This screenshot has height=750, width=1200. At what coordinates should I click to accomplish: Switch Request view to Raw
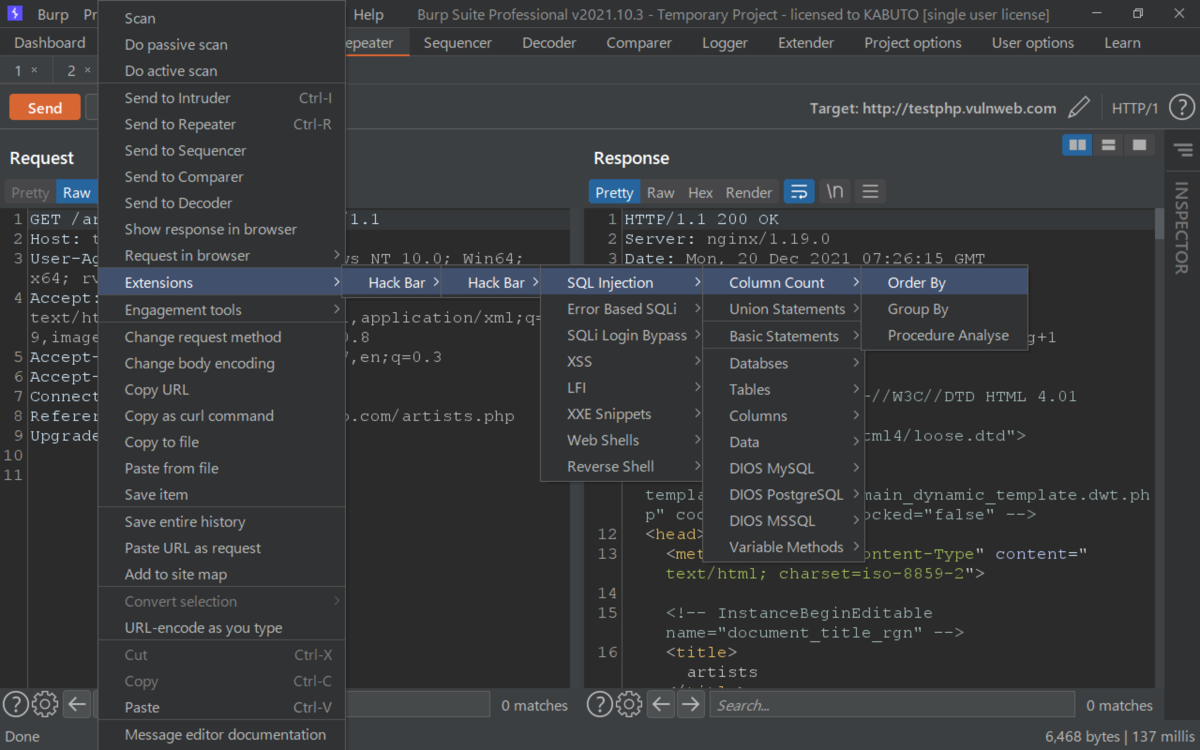pyautogui.click(x=76, y=193)
